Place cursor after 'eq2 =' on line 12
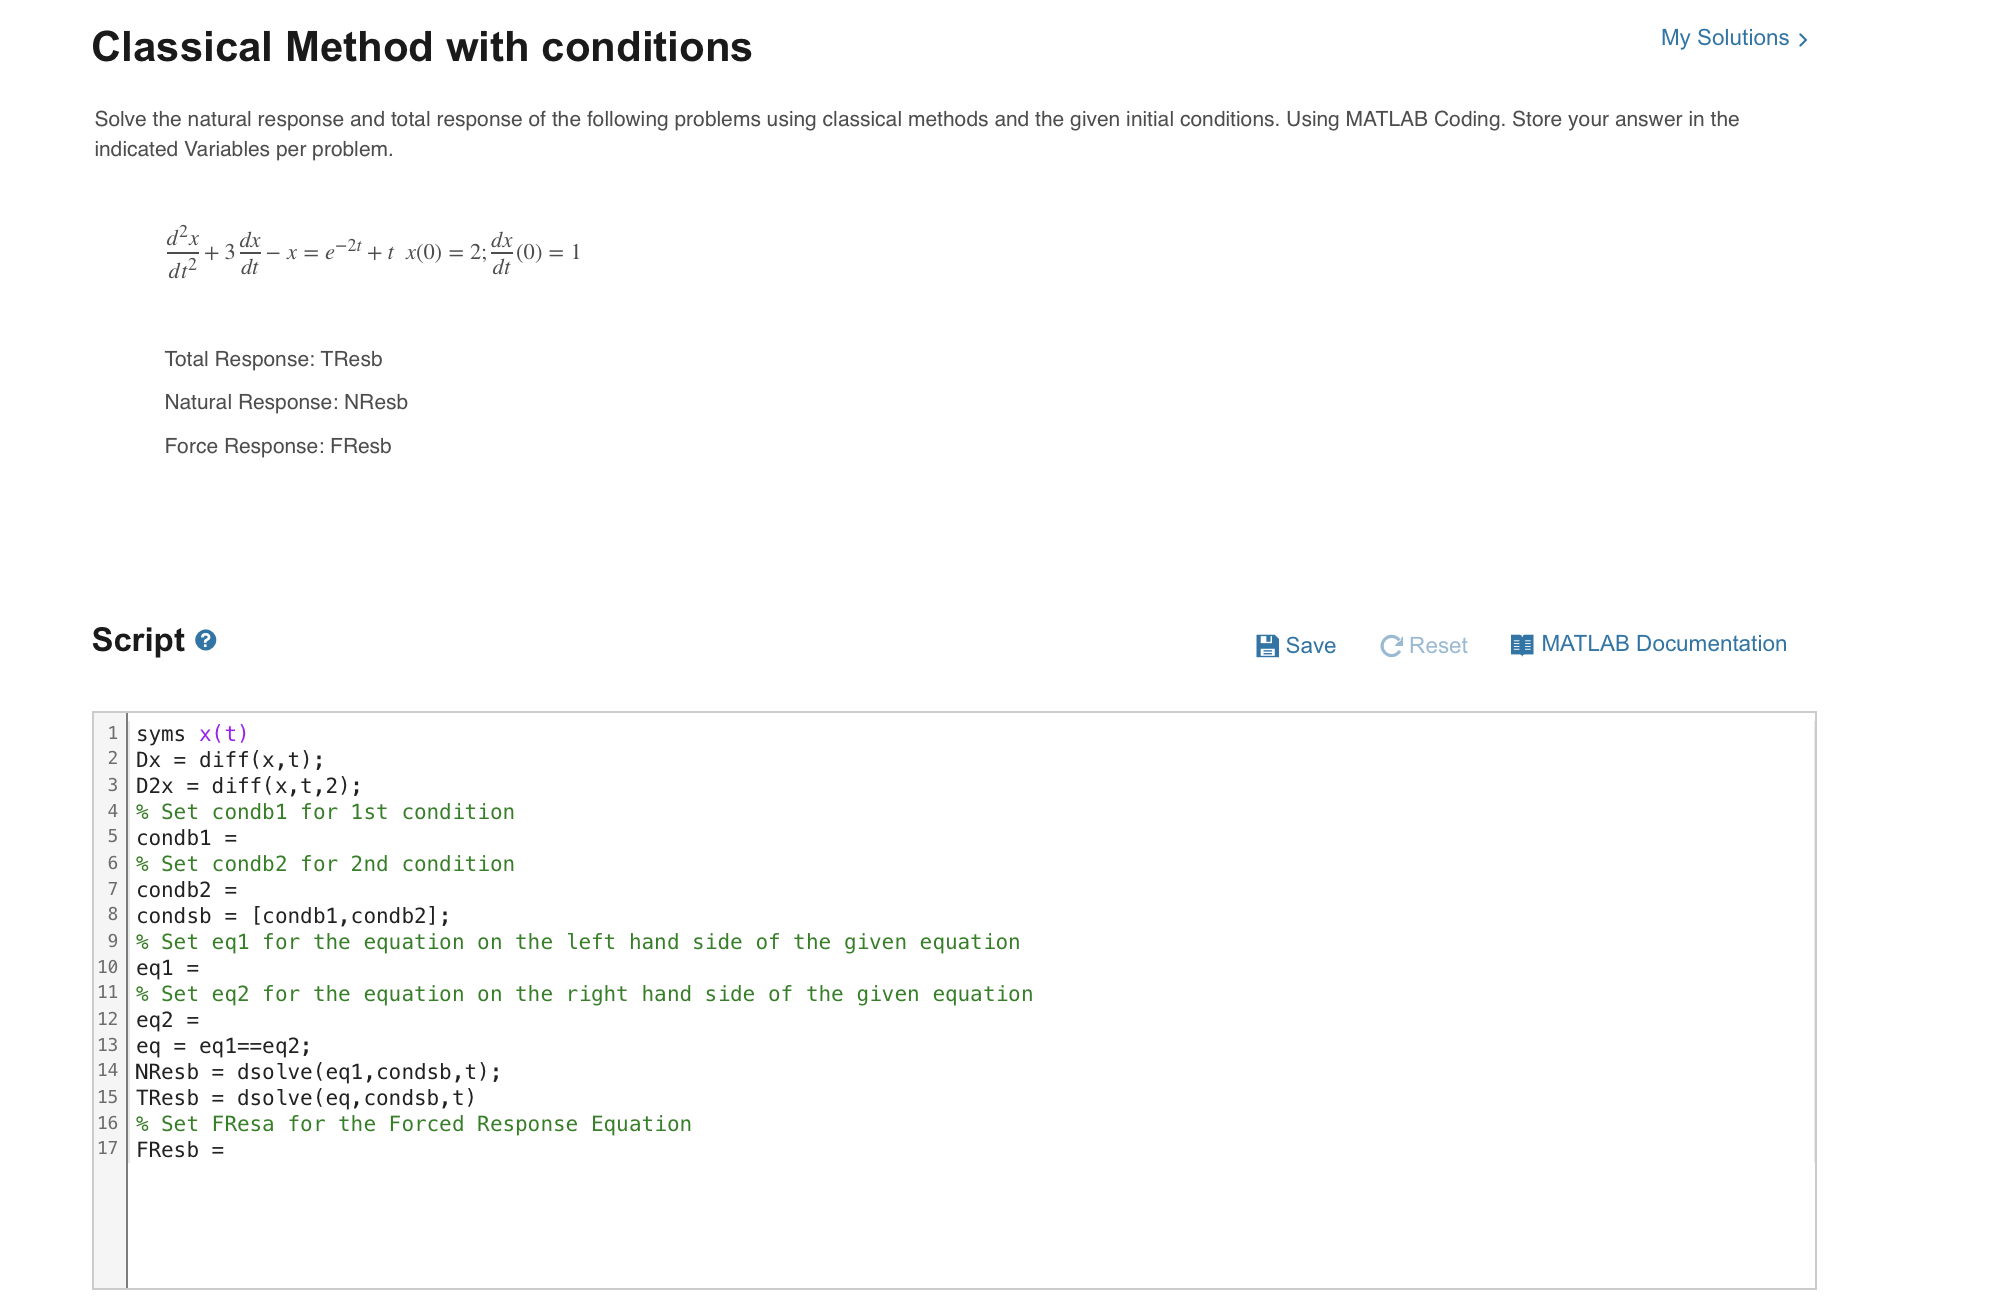The width and height of the screenshot is (2008, 1301). [205, 1020]
